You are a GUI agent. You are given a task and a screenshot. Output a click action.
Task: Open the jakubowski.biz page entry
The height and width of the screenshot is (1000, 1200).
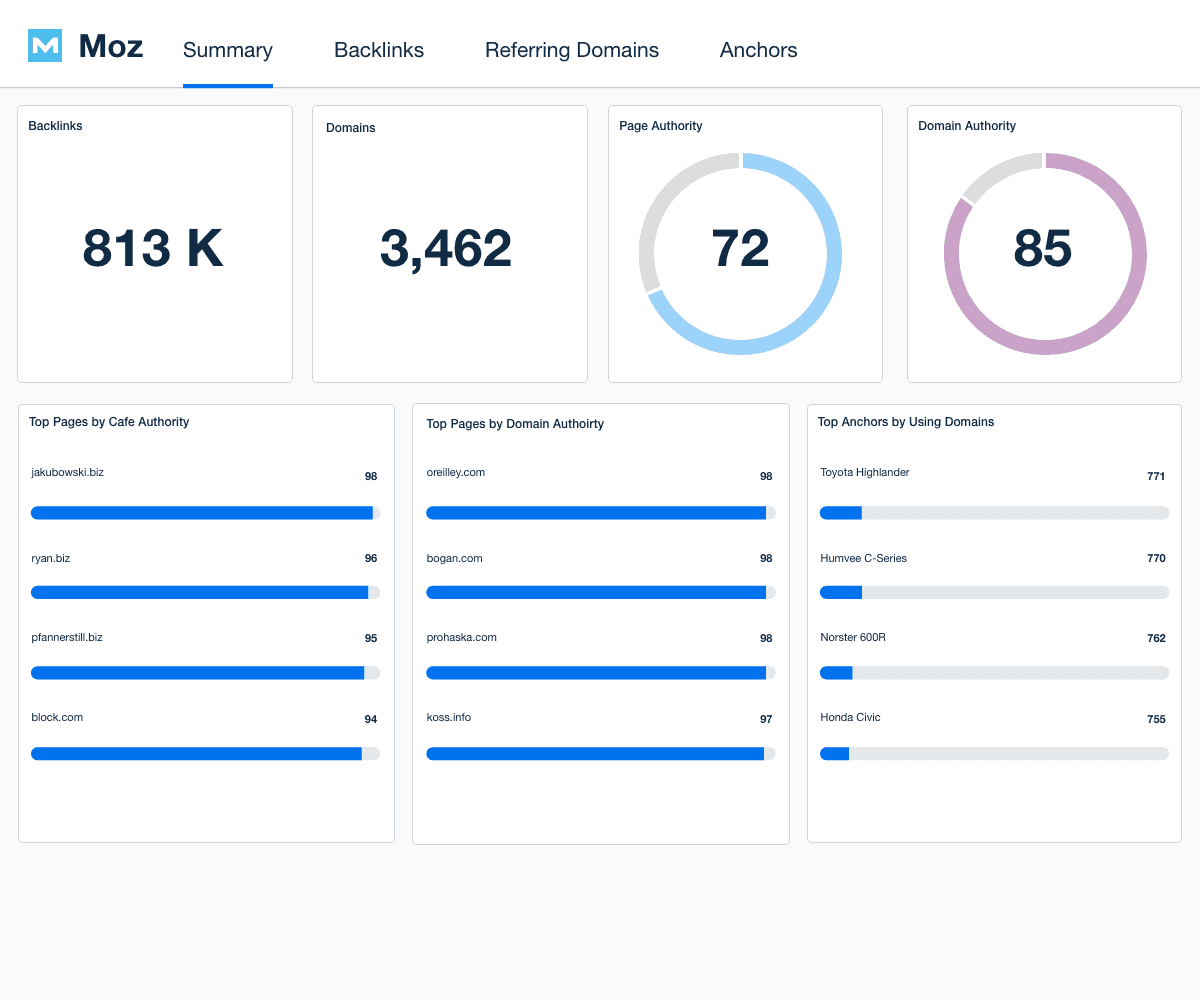[68, 472]
